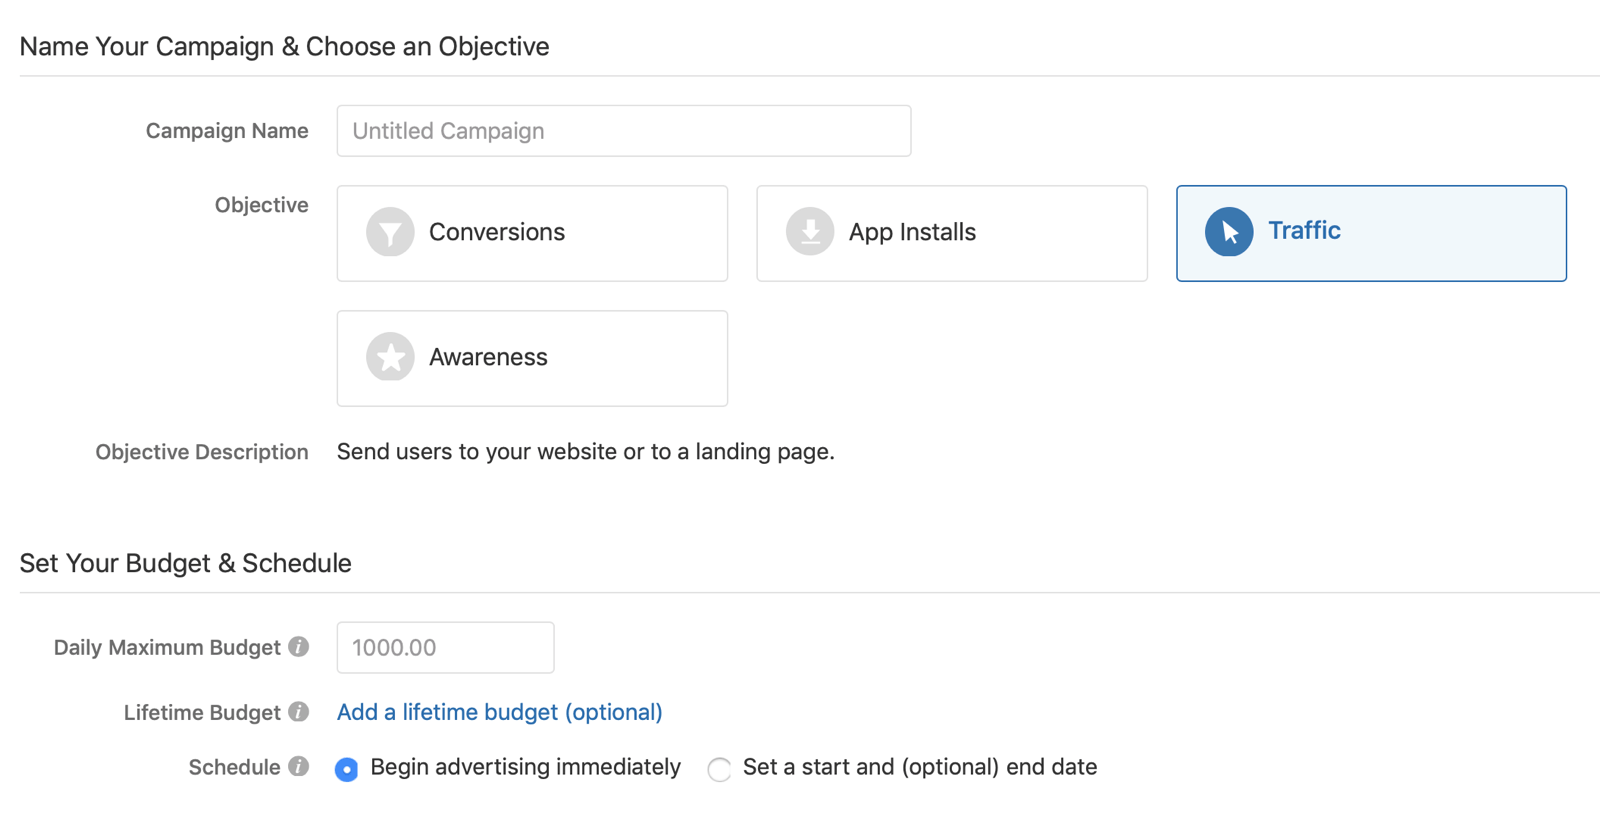1600x836 pixels.
Task: Open info tooltip beside Daily Maximum Budget
Action: [298, 647]
